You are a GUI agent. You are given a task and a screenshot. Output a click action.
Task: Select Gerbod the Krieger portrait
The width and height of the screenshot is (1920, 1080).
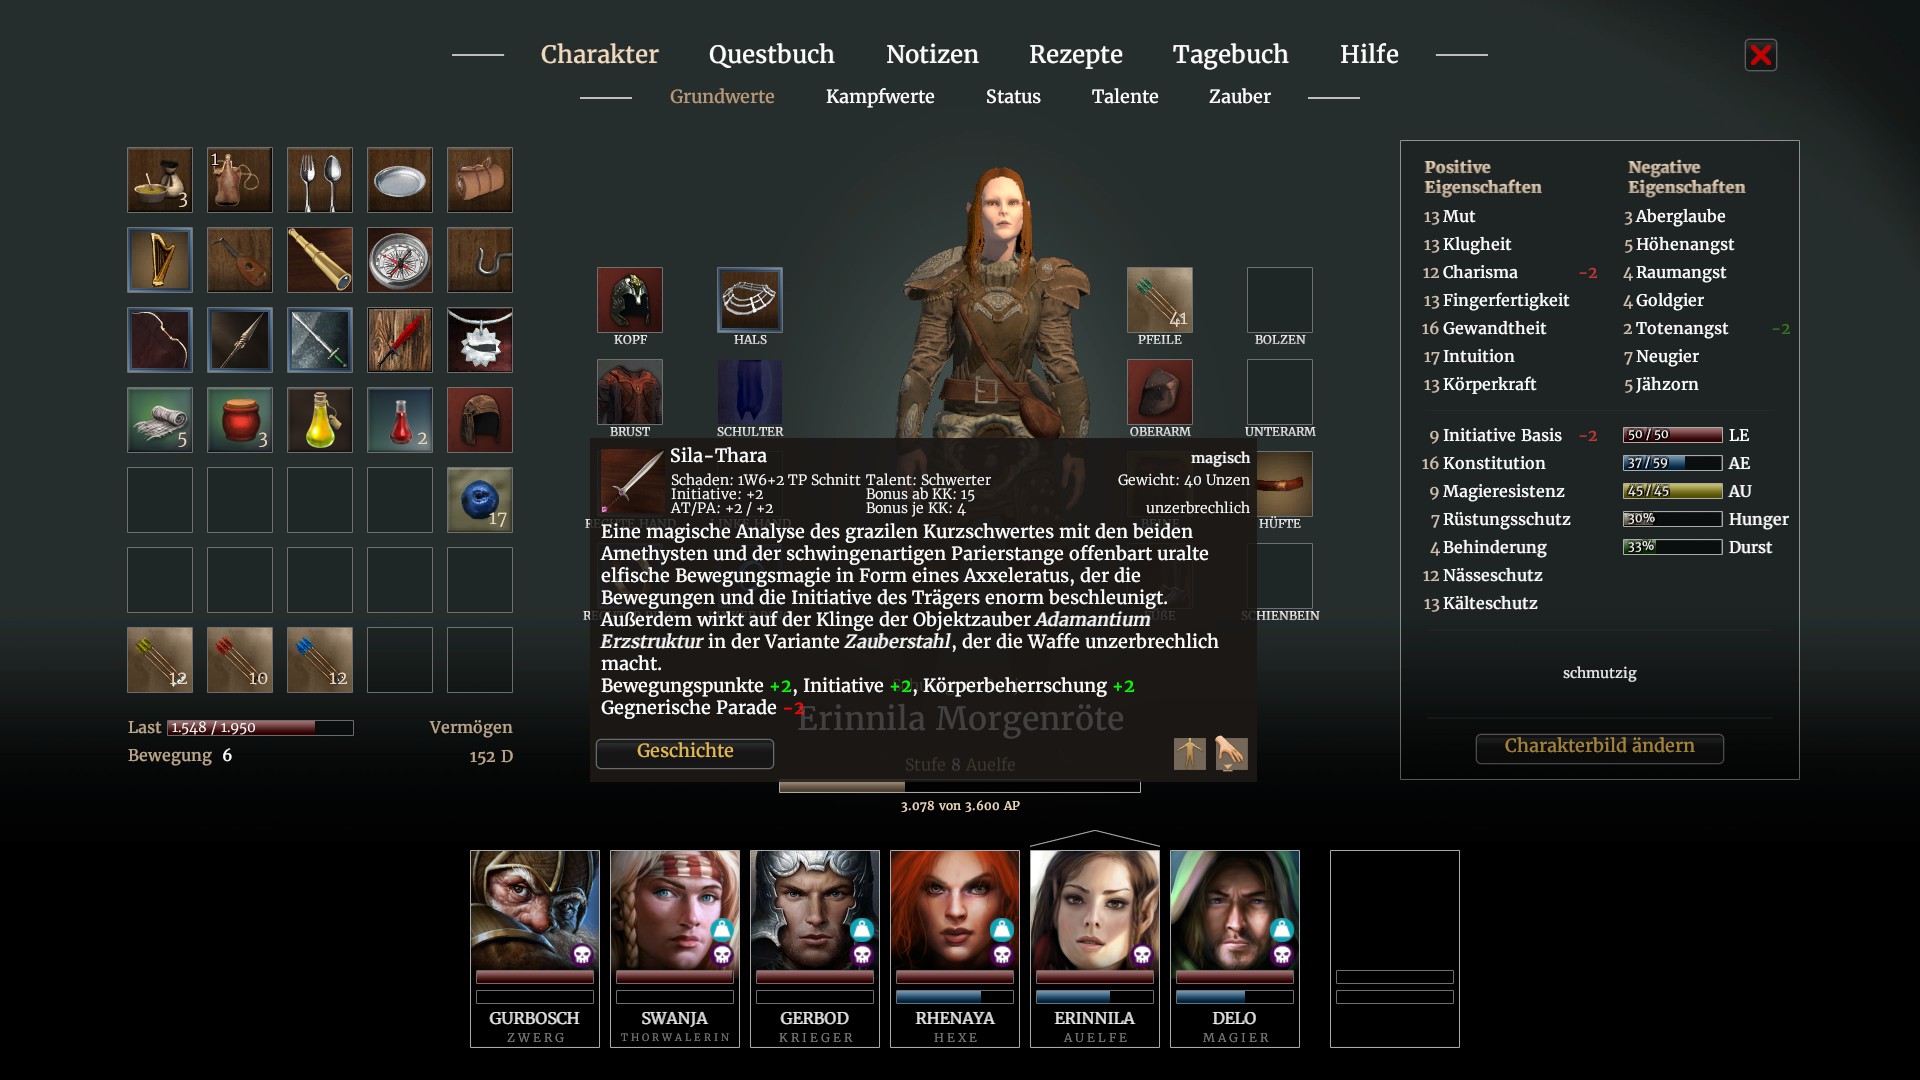(815, 948)
